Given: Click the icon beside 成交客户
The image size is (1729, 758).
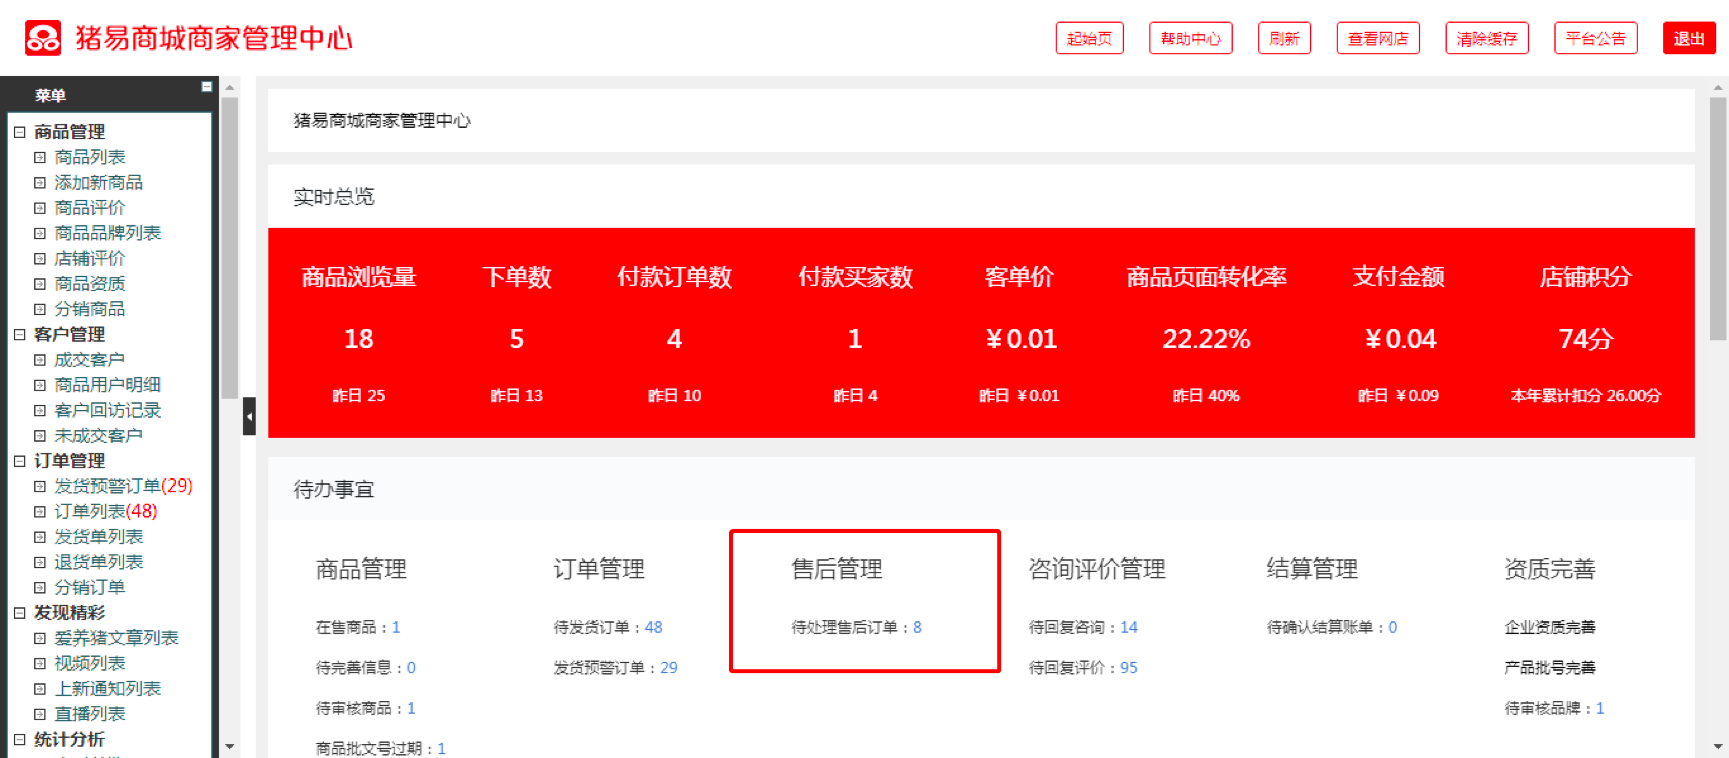Looking at the screenshot, I should (40, 360).
